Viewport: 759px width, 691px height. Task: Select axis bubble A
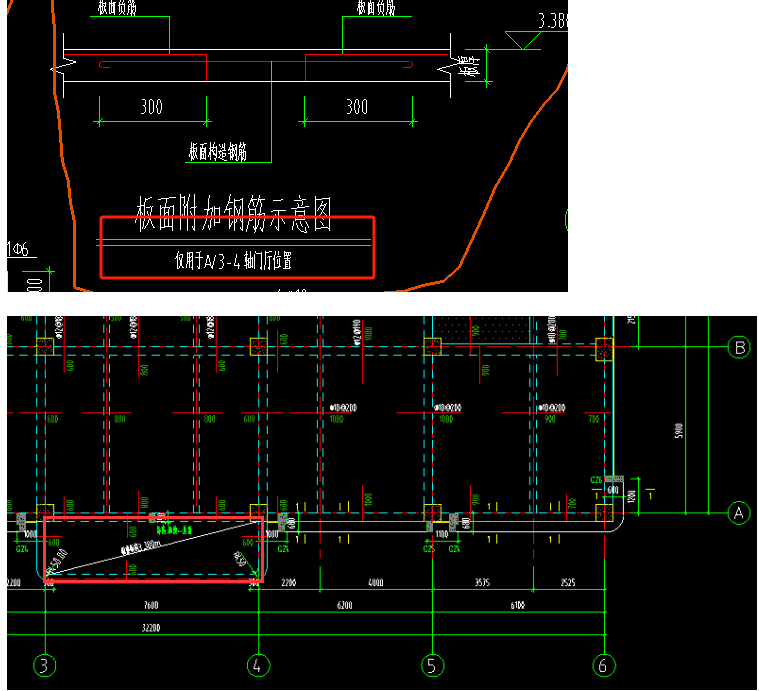pyautogui.click(x=739, y=513)
